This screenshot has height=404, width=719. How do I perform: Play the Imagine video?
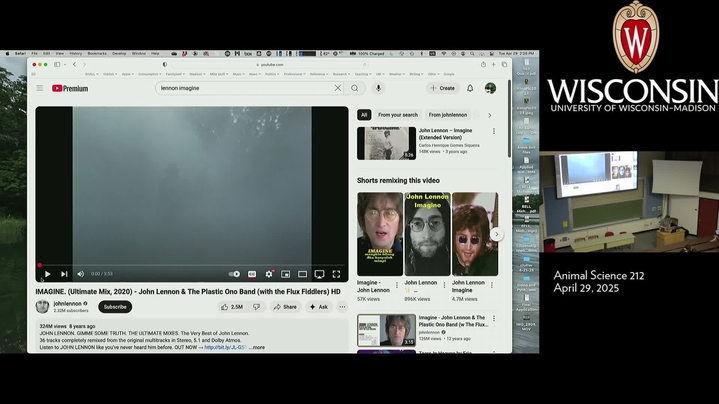click(47, 274)
